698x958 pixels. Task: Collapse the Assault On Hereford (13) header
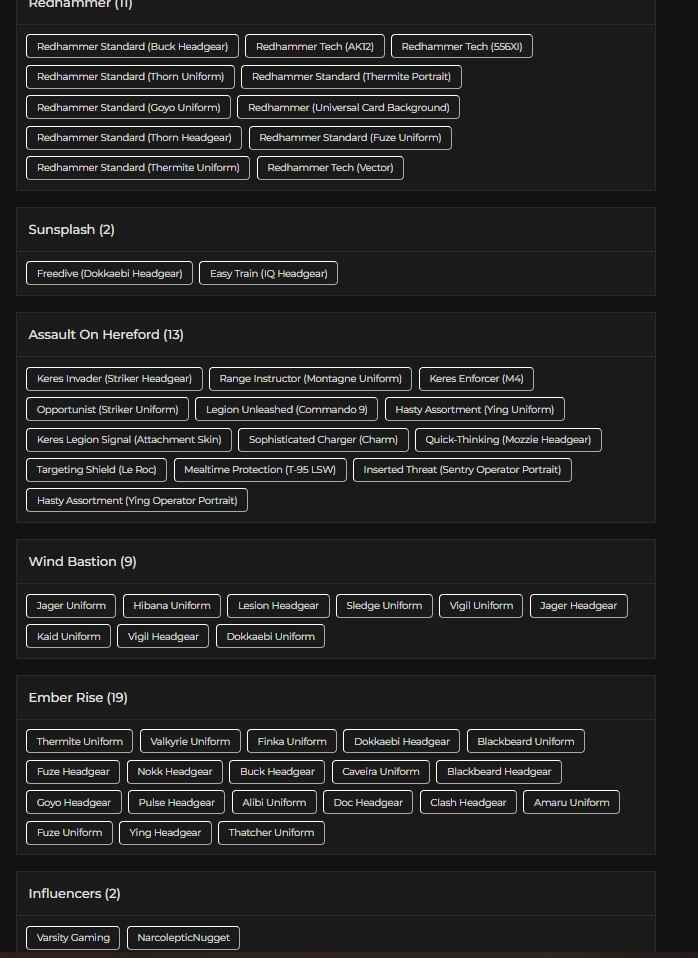106,335
